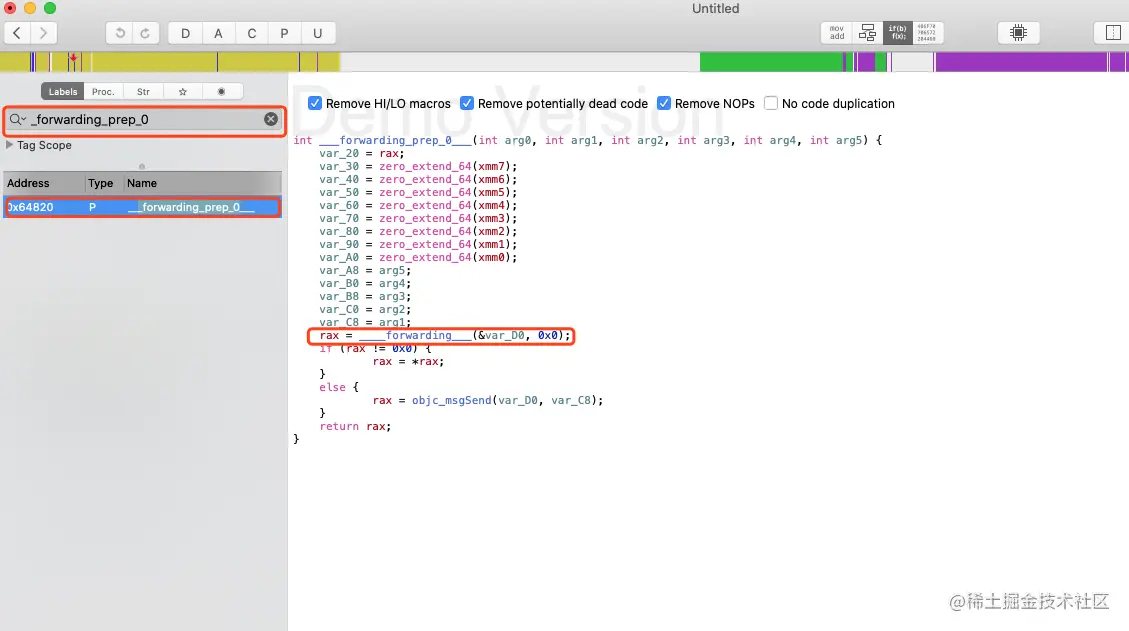Toggle Remove HI/LO macros checkbox
This screenshot has width=1129, height=631.
(315, 103)
